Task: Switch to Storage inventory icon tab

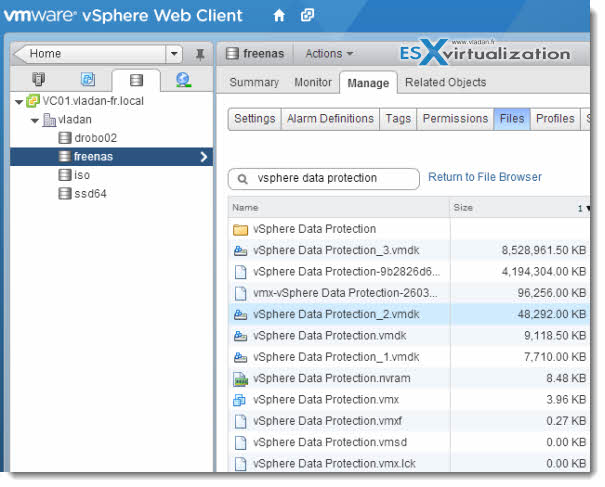Action: coord(136,80)
